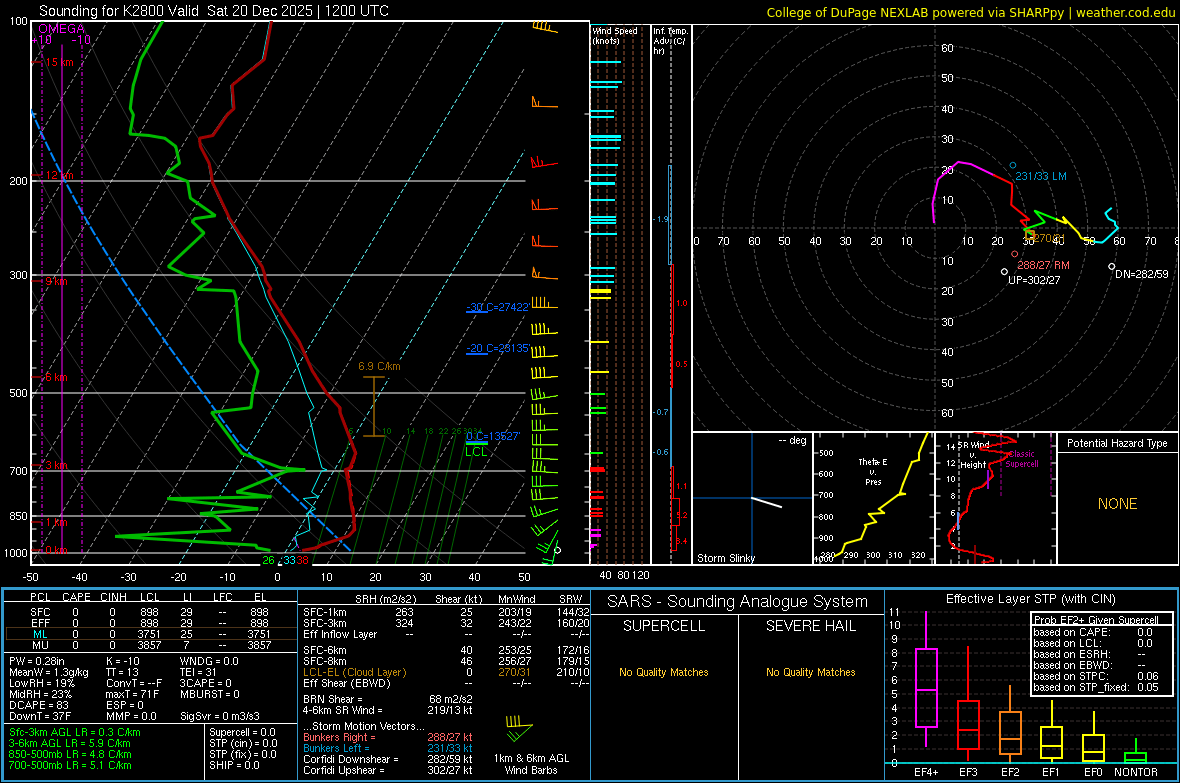Viewport: 1180px width, 783px height.
Task: Click the Eff Inflow Layer row label
Action: (x=340, y=635)
